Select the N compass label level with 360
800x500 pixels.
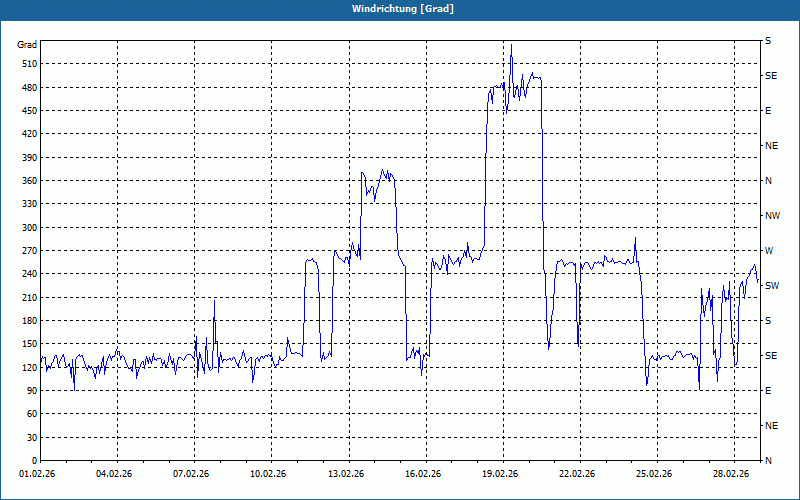769,181
